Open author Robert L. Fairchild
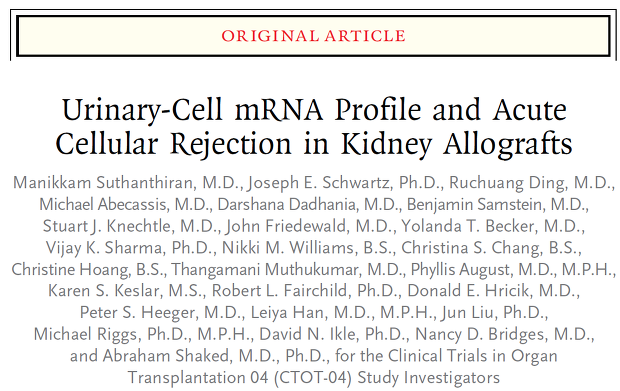Image resolution: width=620 pixels, height=391 pixels. click(x=280, y=291)
